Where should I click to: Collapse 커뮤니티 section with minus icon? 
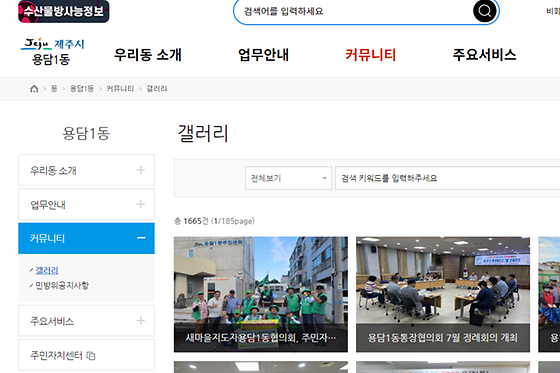point(141,238)
